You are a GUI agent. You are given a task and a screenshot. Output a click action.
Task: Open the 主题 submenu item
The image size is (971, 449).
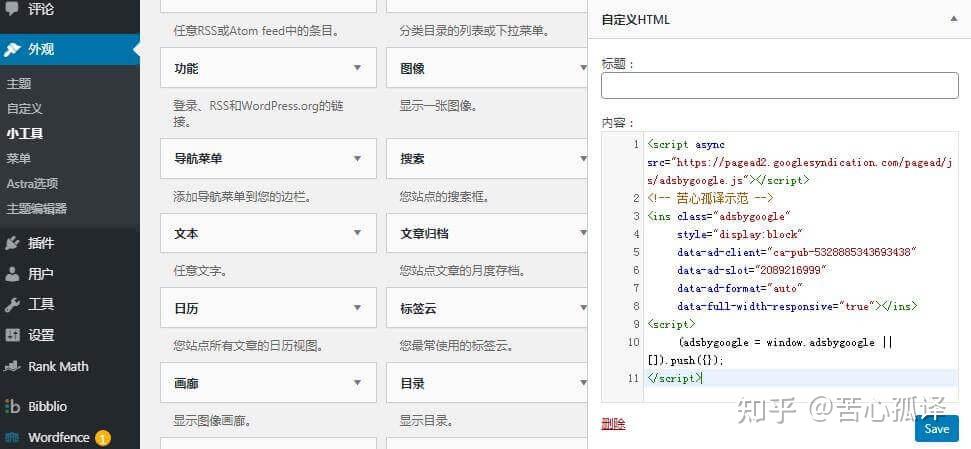point(19,84)
